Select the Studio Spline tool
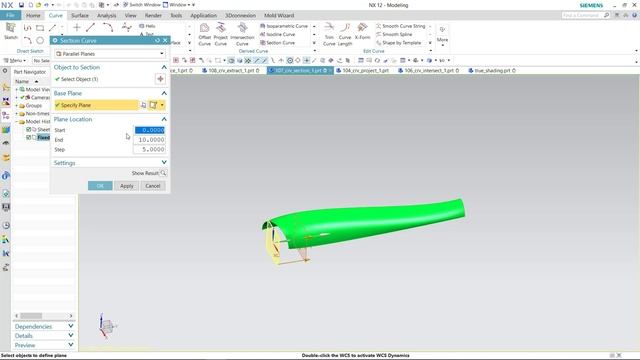 [x=127, y=28]
